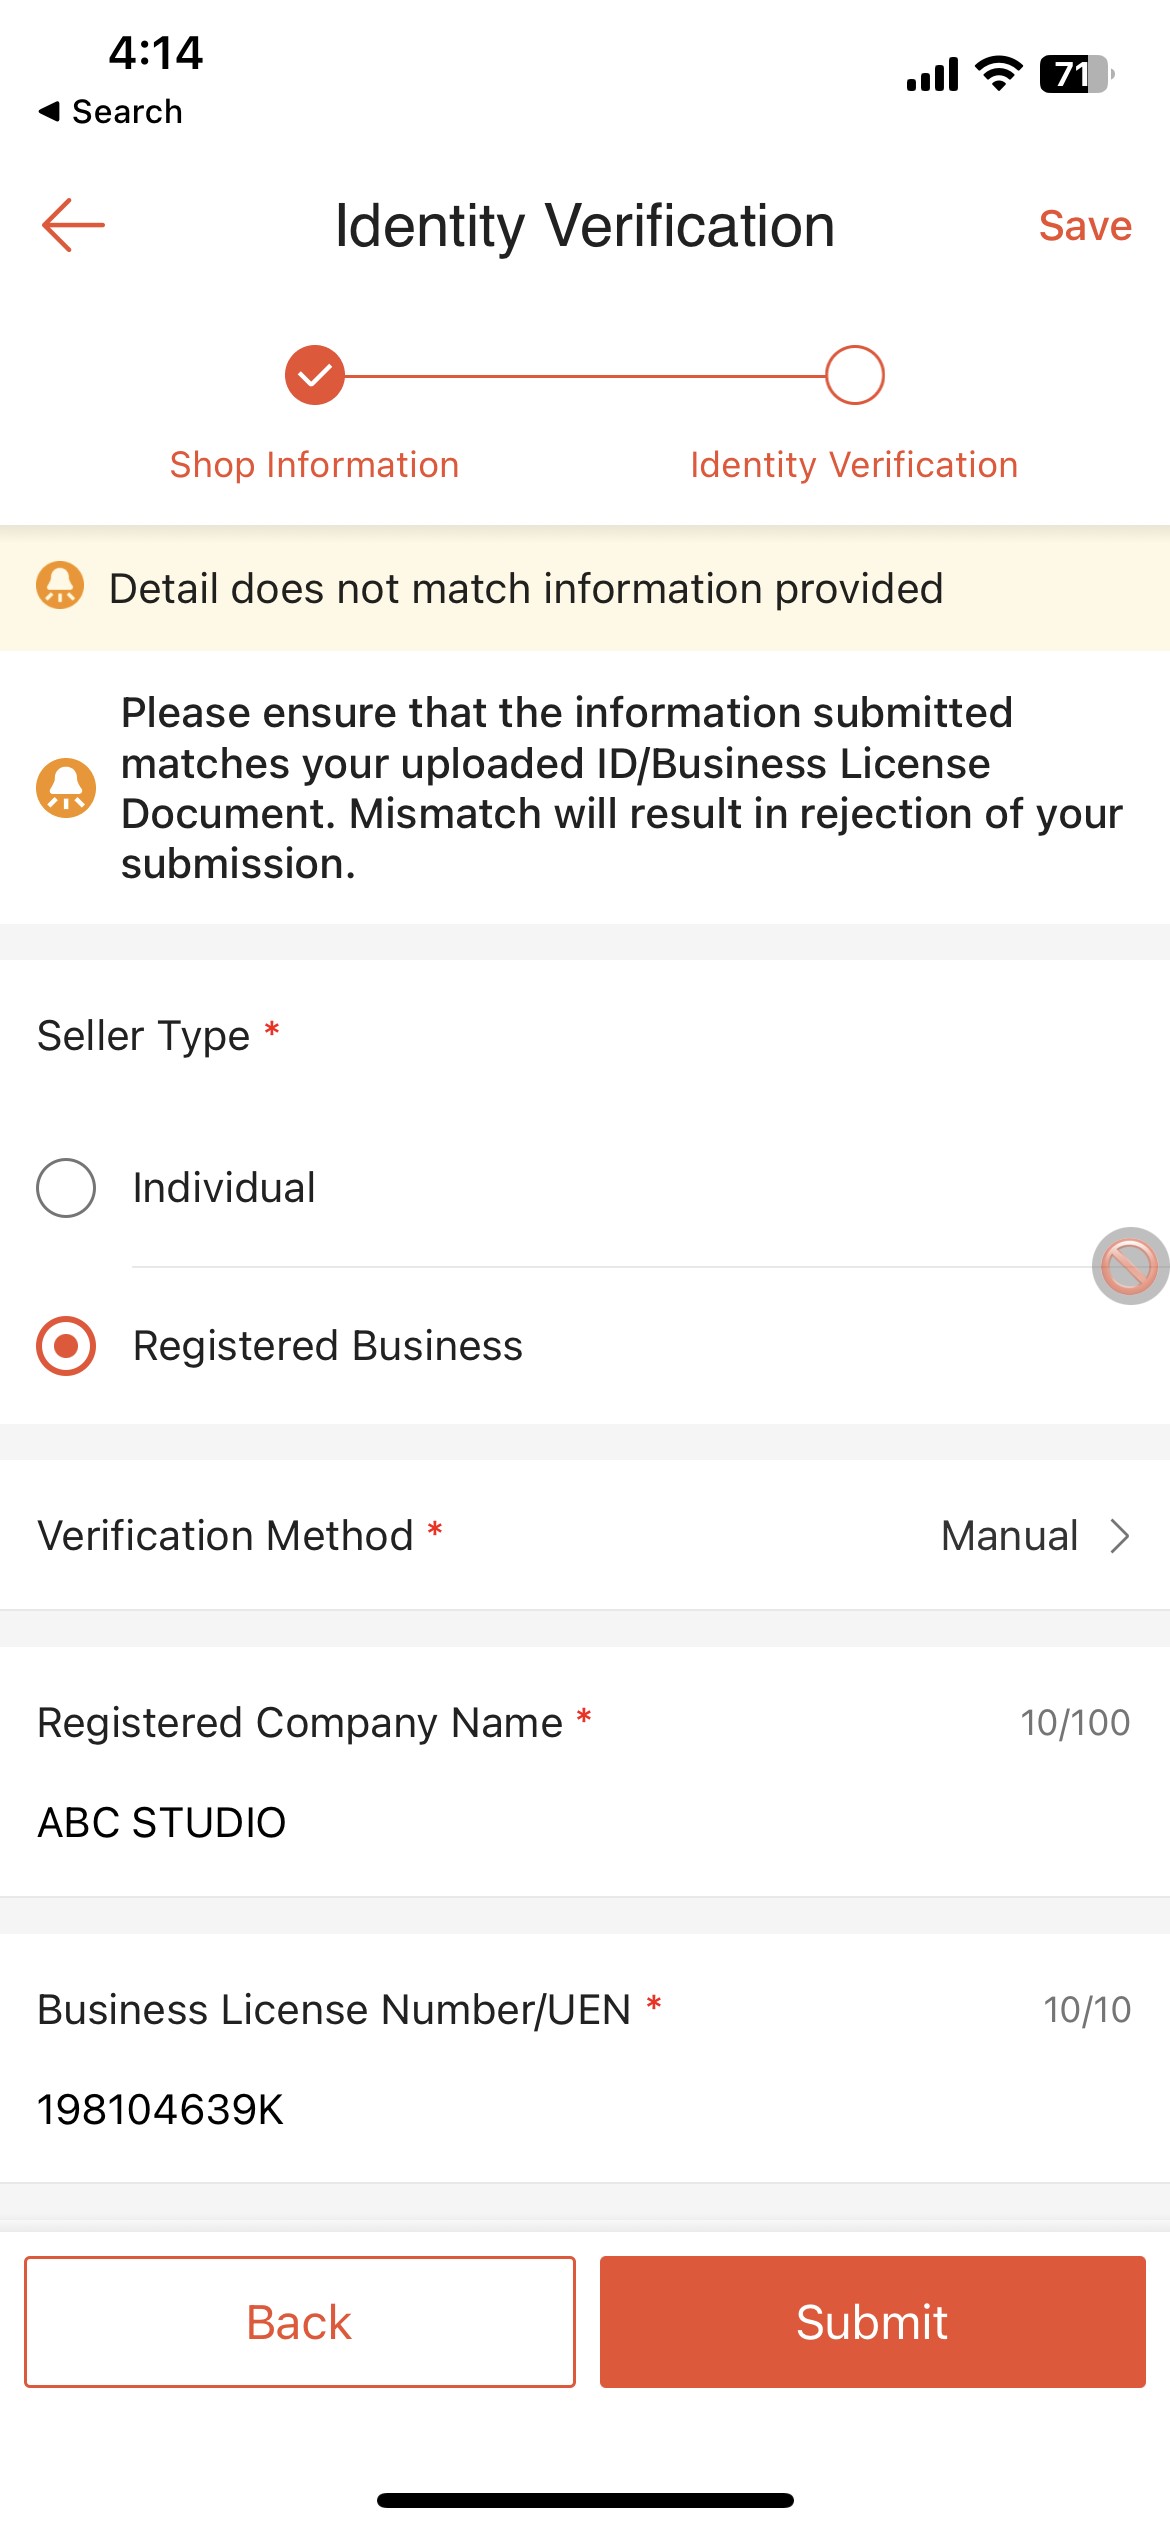Open the Verification Method selector
Viewport: 1170px width, 2532px height.
(585, 1535)
